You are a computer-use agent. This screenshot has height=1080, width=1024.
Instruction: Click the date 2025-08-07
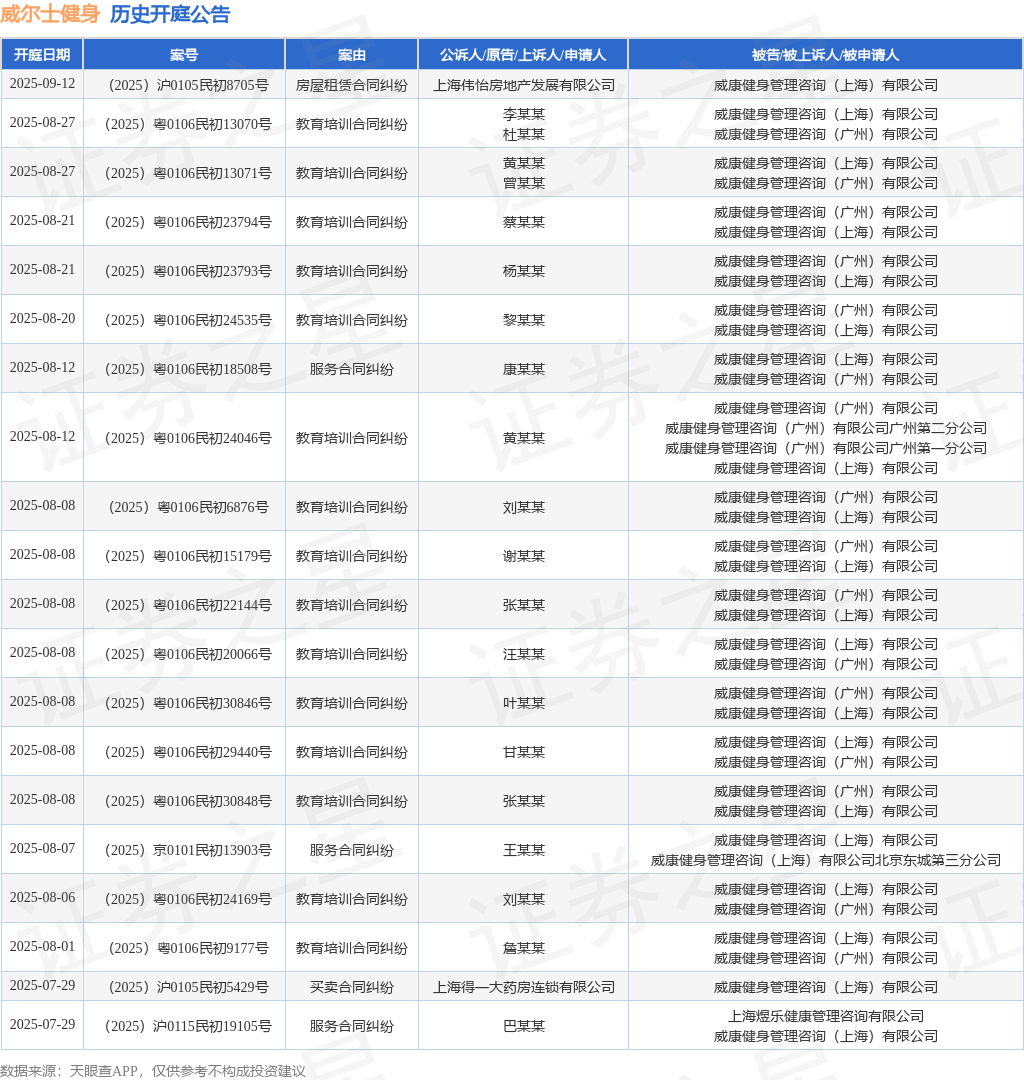point(42,847)
